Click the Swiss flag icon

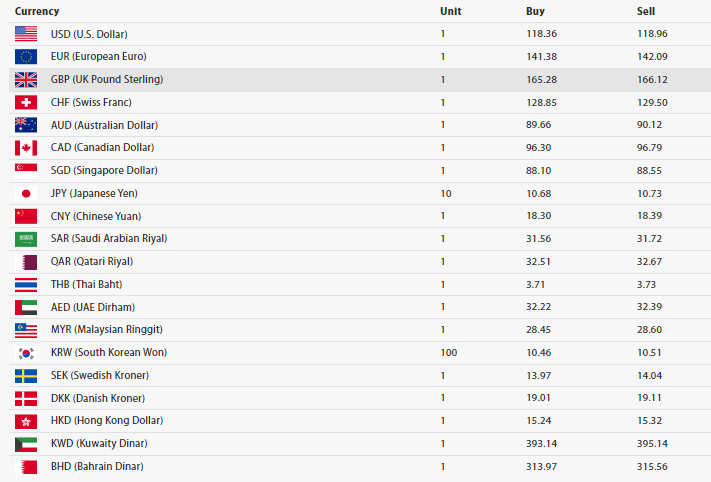pos(26,102)
